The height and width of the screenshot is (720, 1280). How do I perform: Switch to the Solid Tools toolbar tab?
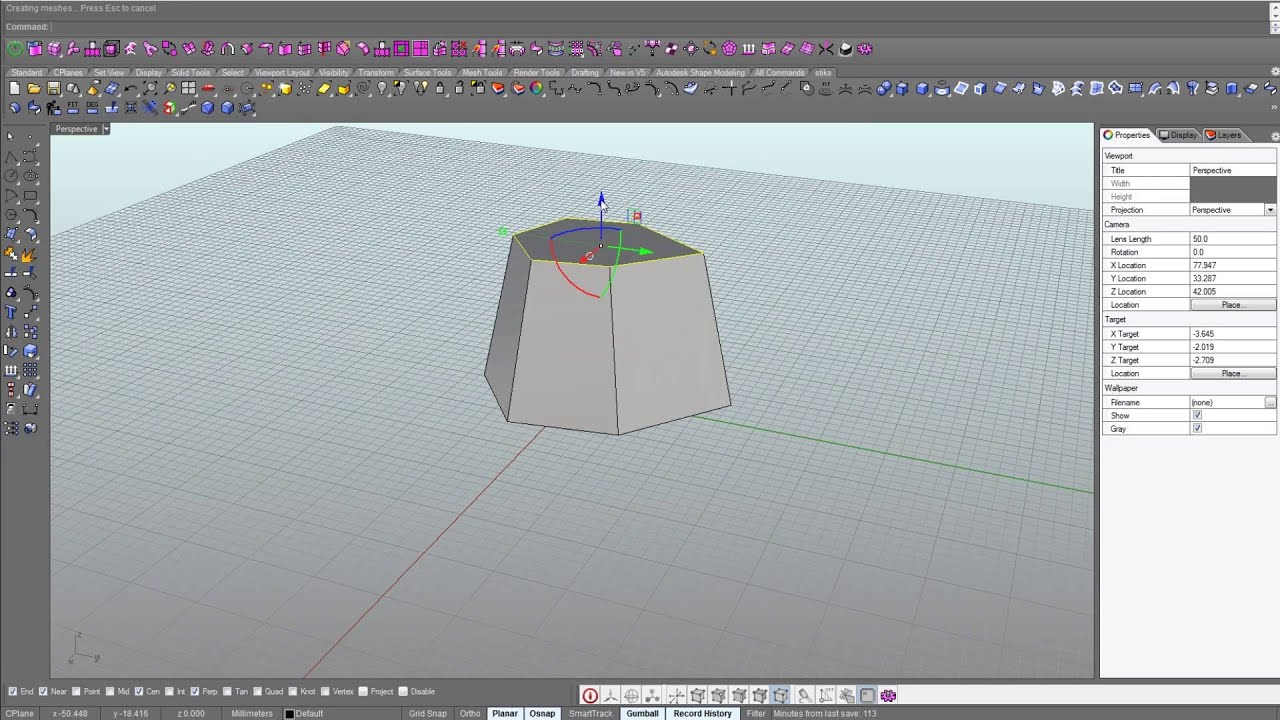[x=190, y=72]
